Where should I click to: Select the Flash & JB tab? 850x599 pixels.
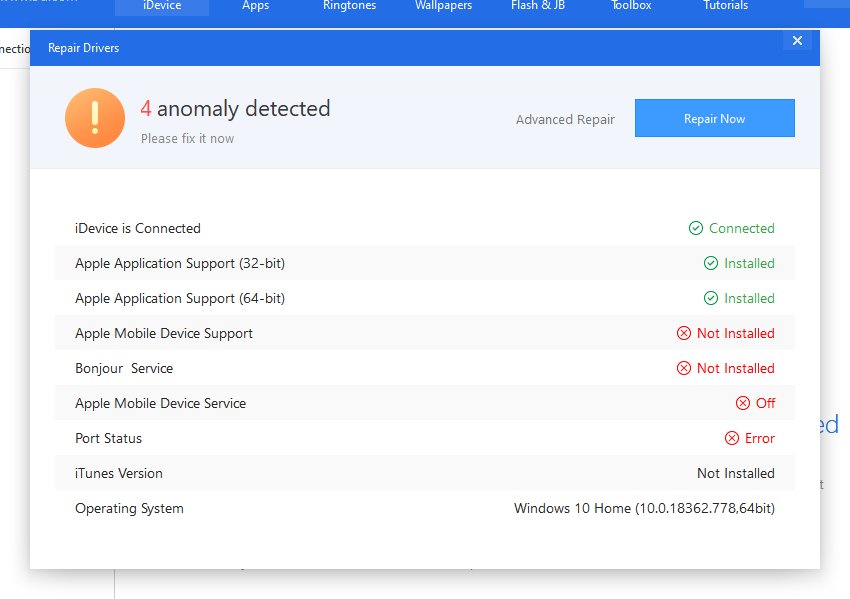pos(538,6)
